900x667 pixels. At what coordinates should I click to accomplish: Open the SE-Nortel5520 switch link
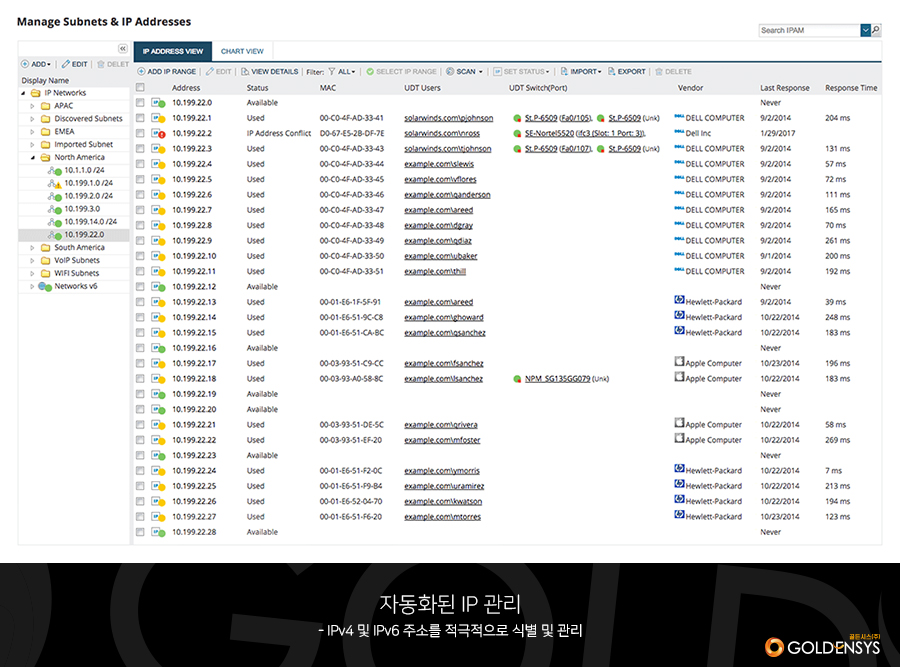point(549,134)
